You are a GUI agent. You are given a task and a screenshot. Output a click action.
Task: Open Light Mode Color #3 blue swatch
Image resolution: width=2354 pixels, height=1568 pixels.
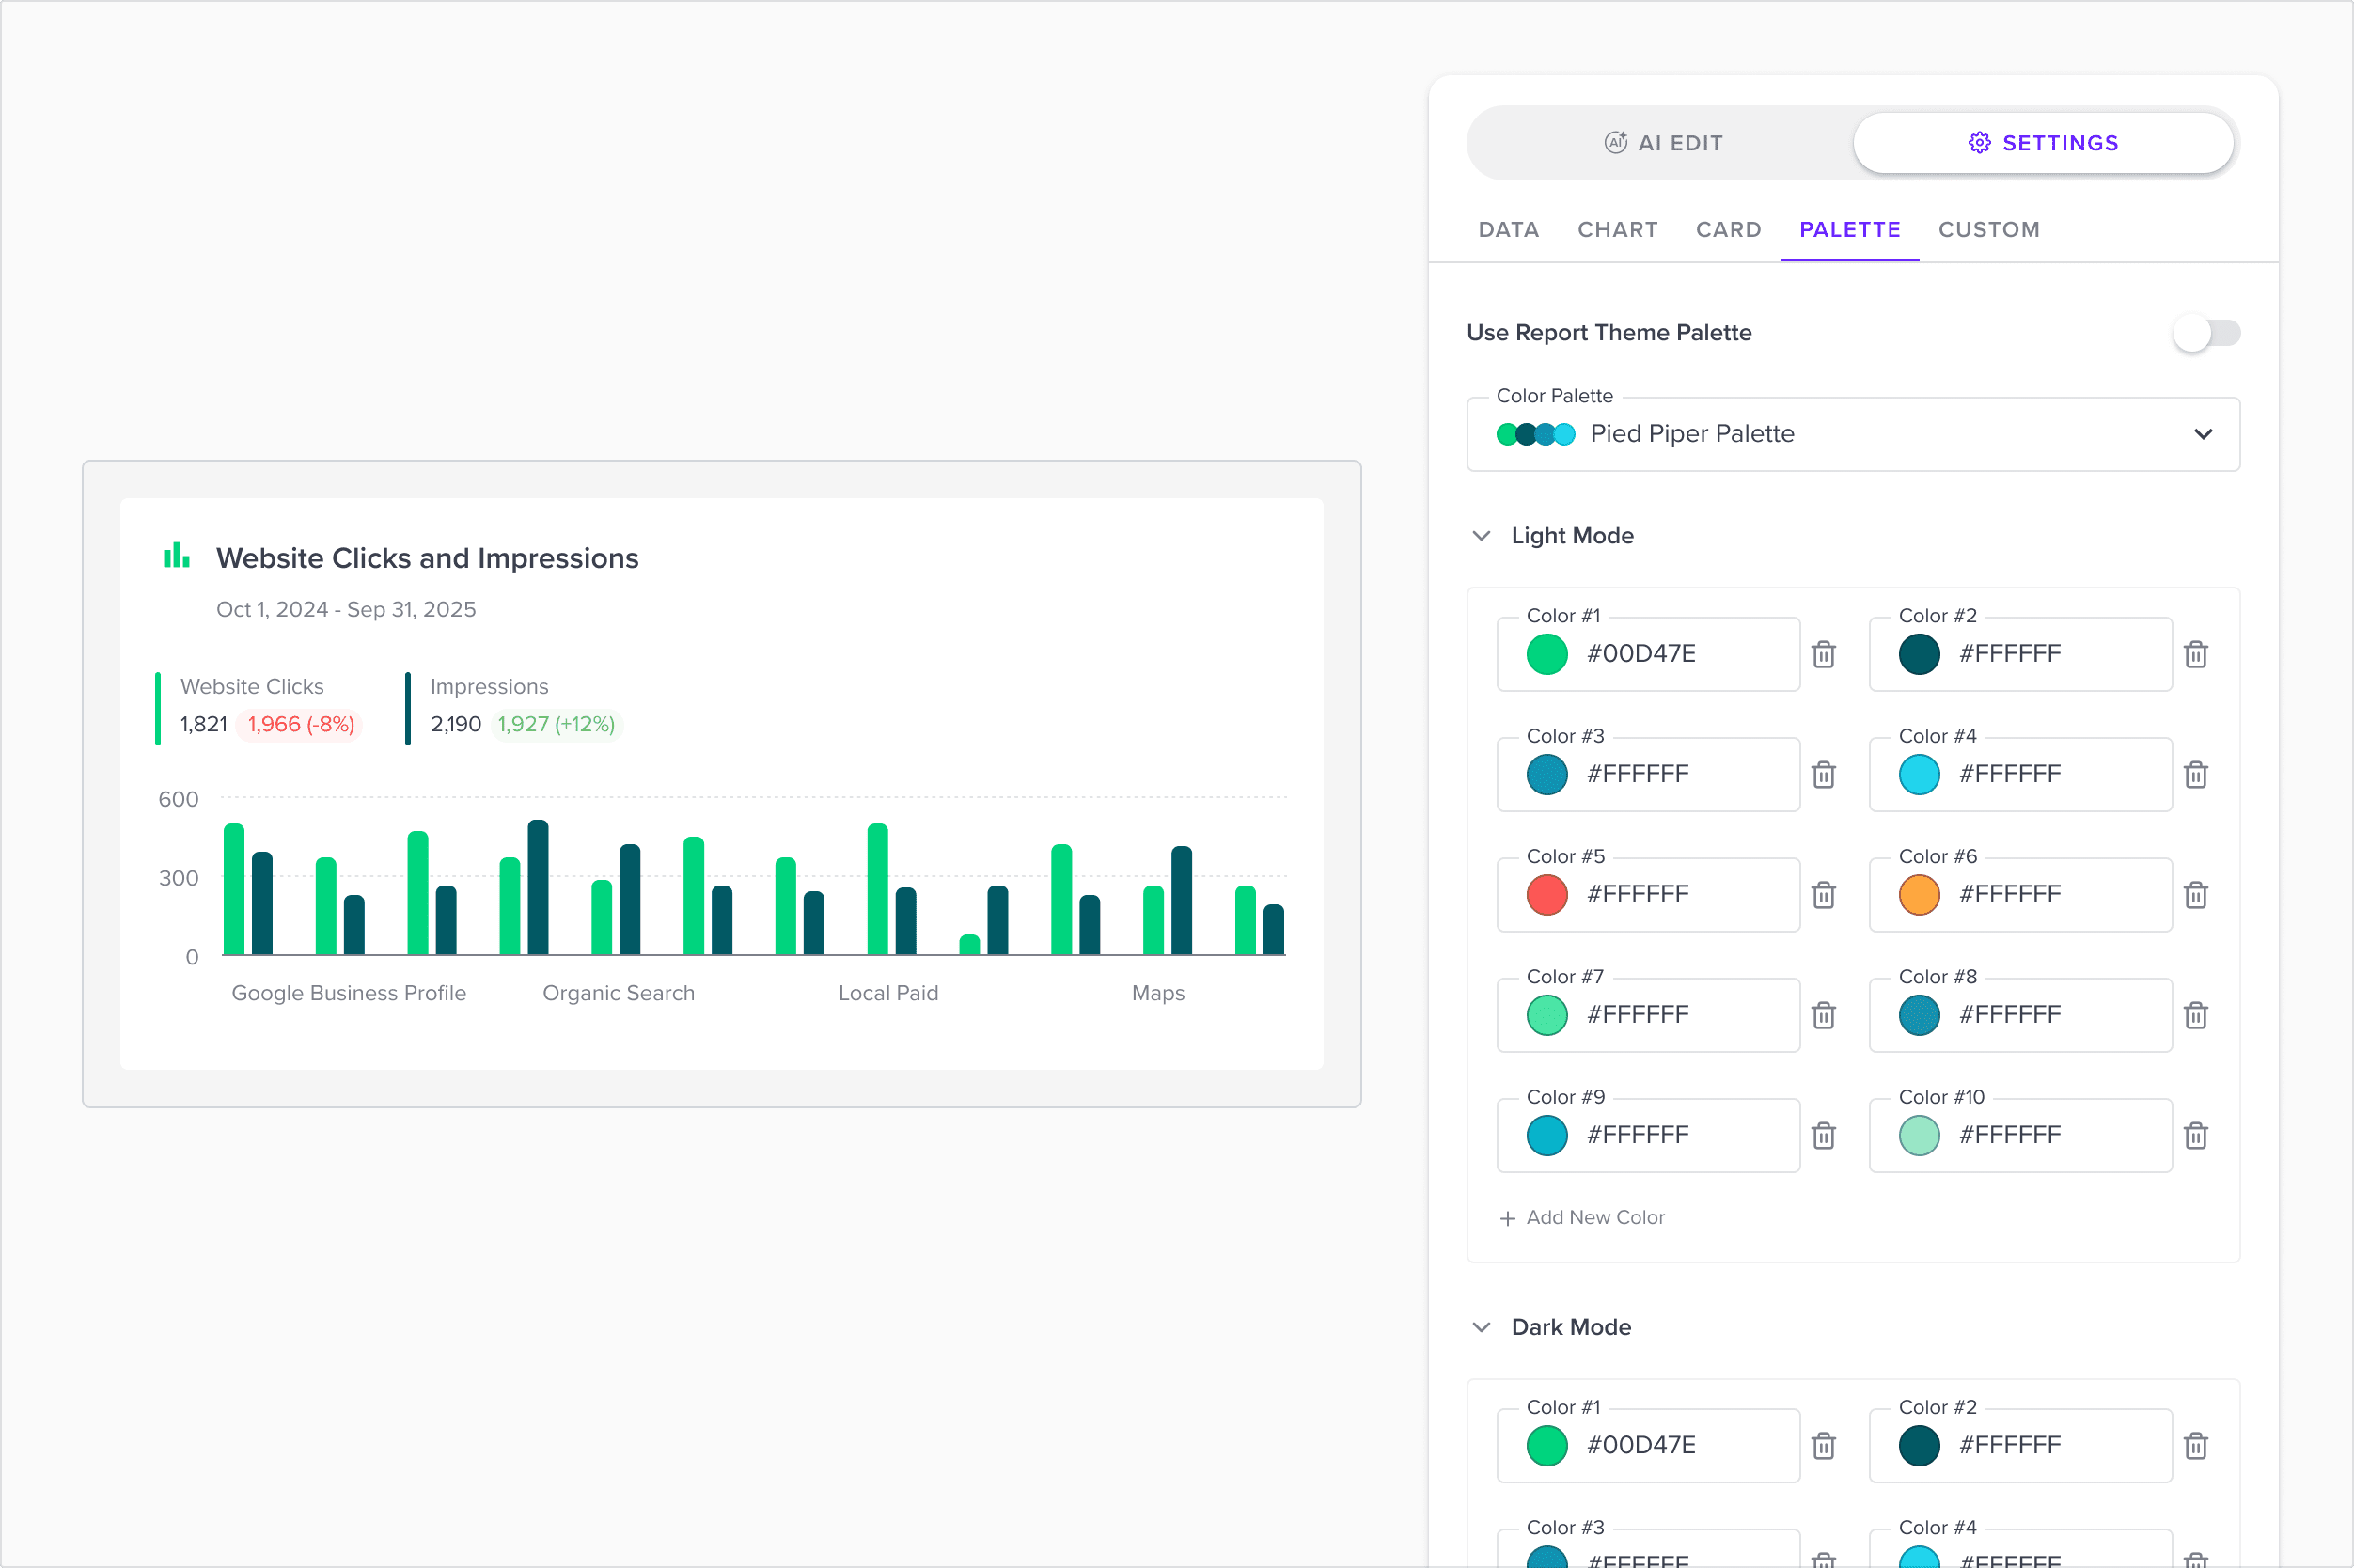(x=1546, y=774)
